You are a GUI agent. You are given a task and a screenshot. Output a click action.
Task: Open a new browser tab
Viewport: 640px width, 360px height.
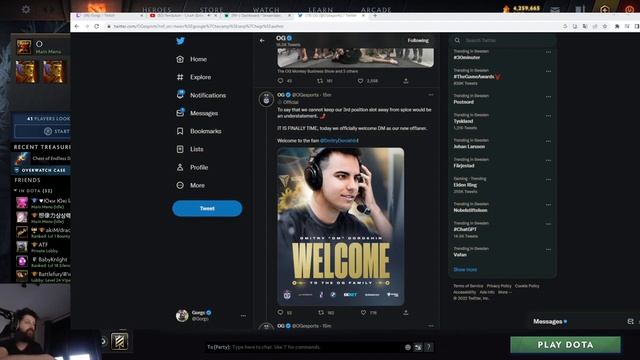pyautogui.click(x=375, y=16)
